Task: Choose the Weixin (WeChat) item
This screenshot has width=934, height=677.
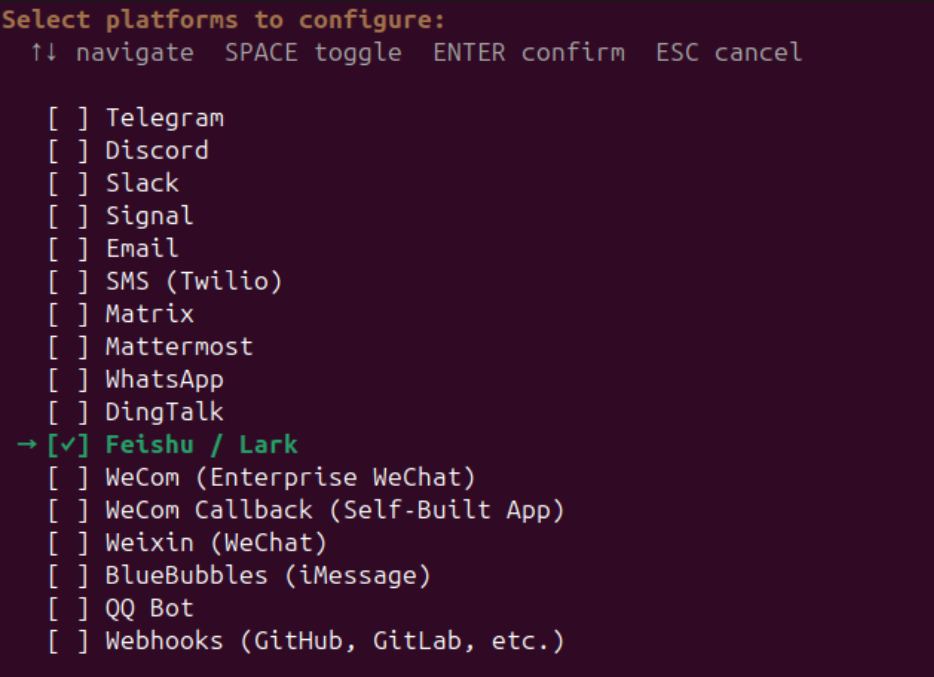Action: 216,543
